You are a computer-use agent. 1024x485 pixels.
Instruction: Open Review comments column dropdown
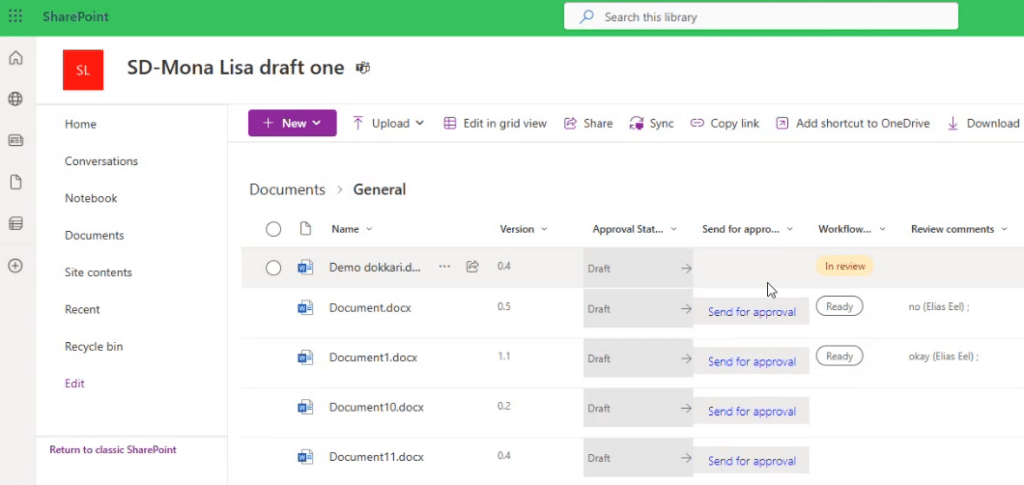click(x=1004, y=229)
